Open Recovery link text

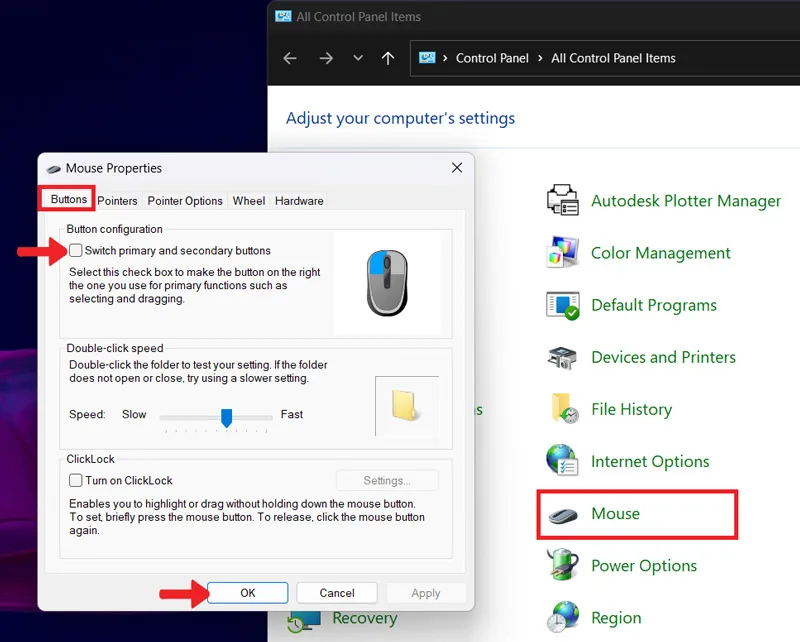coord(365,618)
